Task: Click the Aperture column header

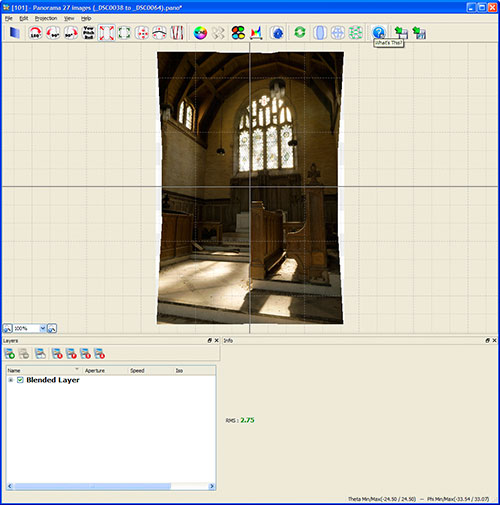Action: point(105,370)
